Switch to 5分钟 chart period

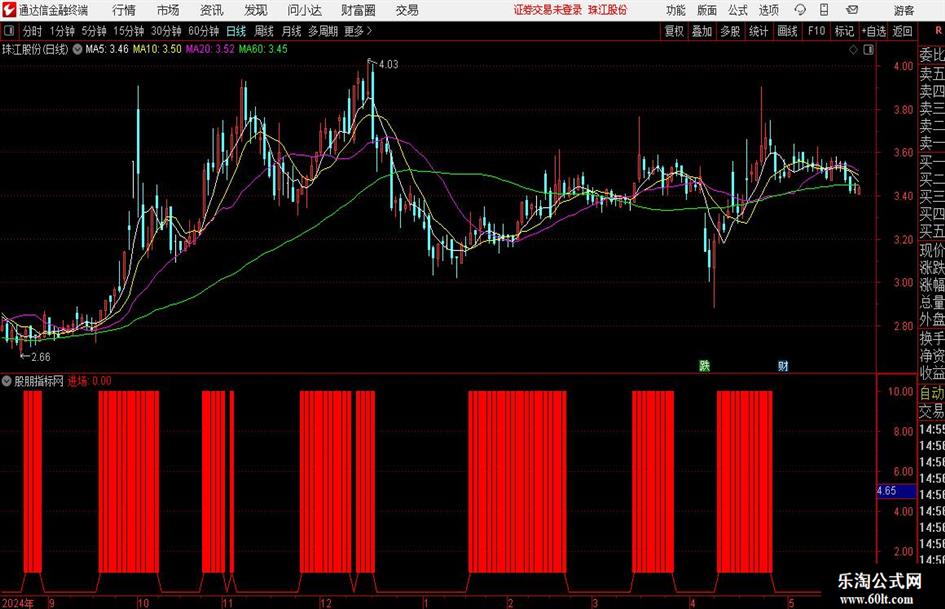(93, 31)
